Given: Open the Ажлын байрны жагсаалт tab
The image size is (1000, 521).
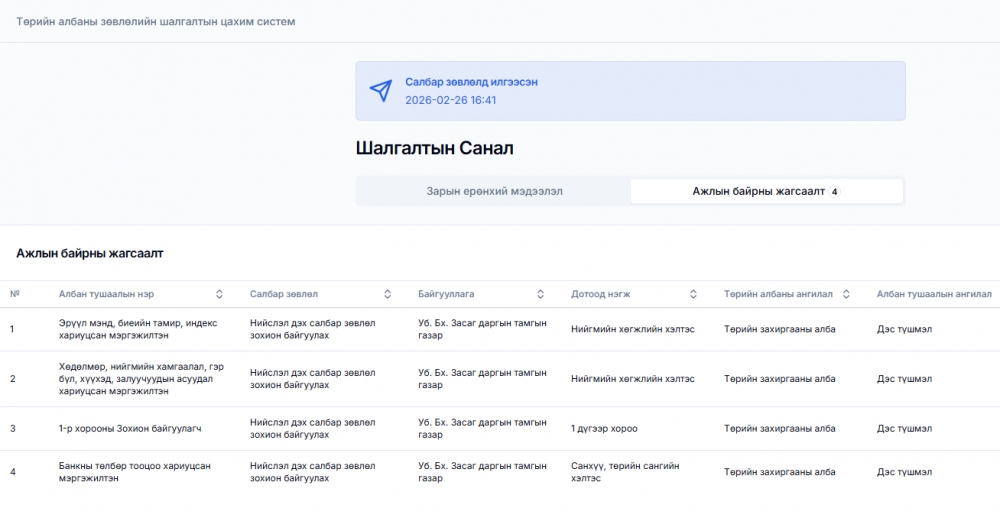Looking at the screenshot, I should coord(767,191).
